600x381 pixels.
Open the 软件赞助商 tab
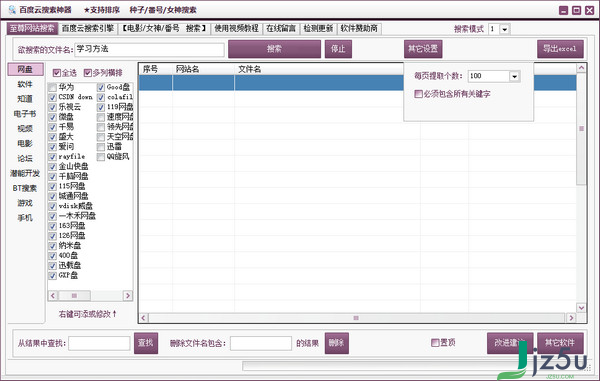tap(359, 28)
